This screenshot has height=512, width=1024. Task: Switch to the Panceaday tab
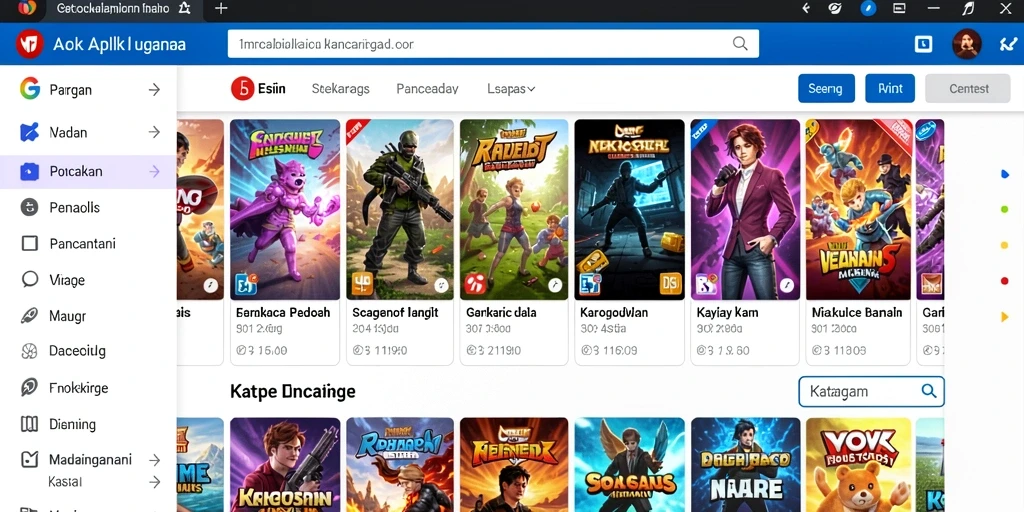click(x=427, y=89)
